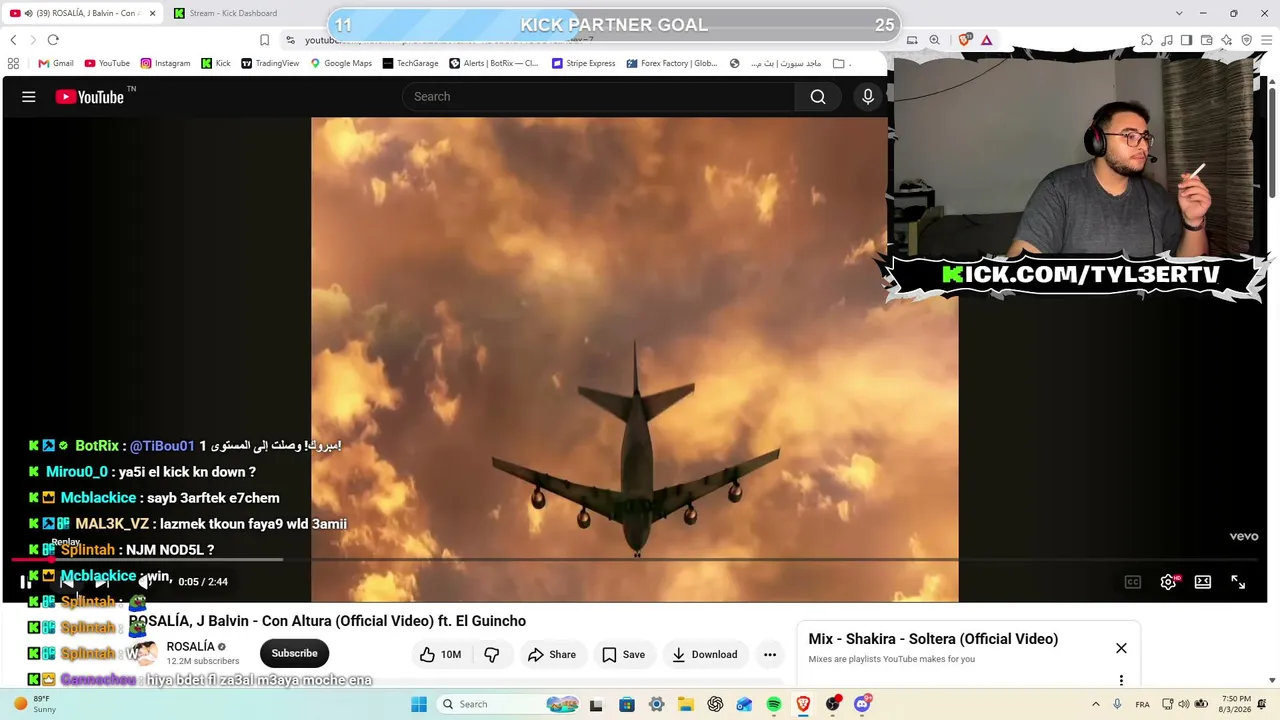Open the zoom magnifier in the address bar

point(934,40)
